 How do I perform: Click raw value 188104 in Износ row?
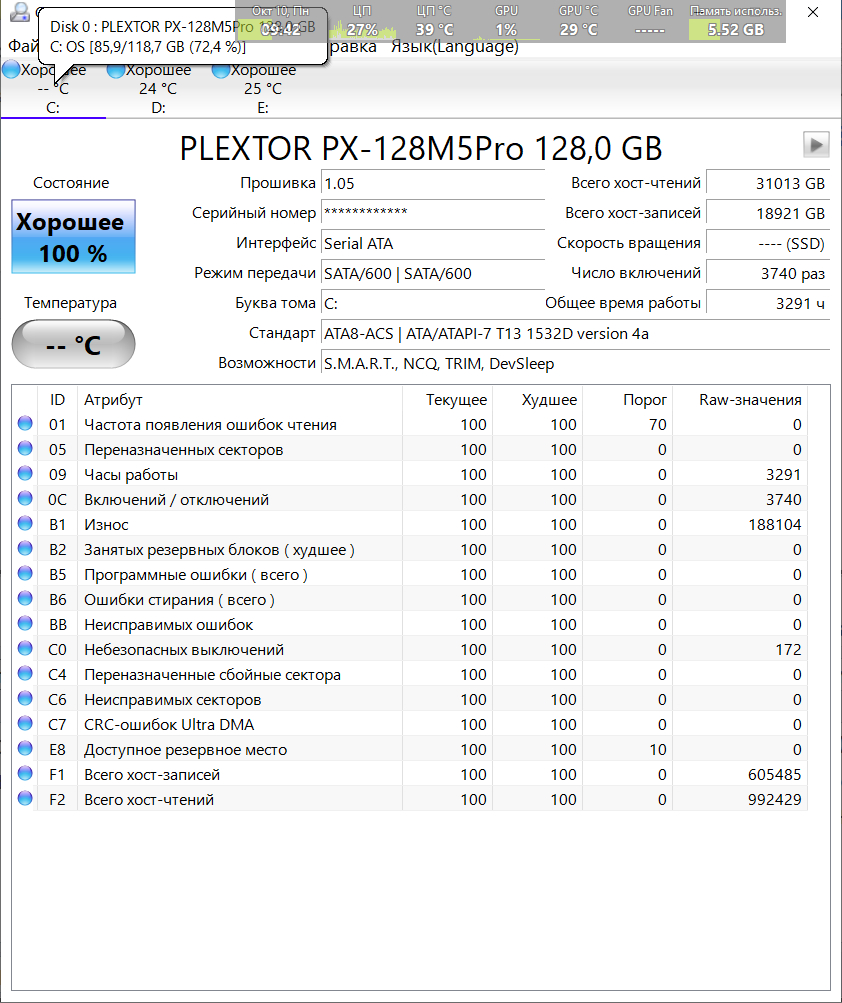tap(775, 525)
